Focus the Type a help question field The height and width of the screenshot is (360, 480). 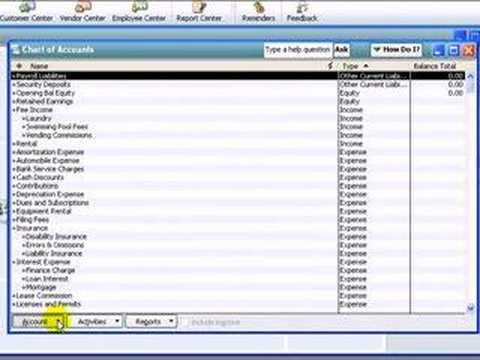click(x=298, y=50)
